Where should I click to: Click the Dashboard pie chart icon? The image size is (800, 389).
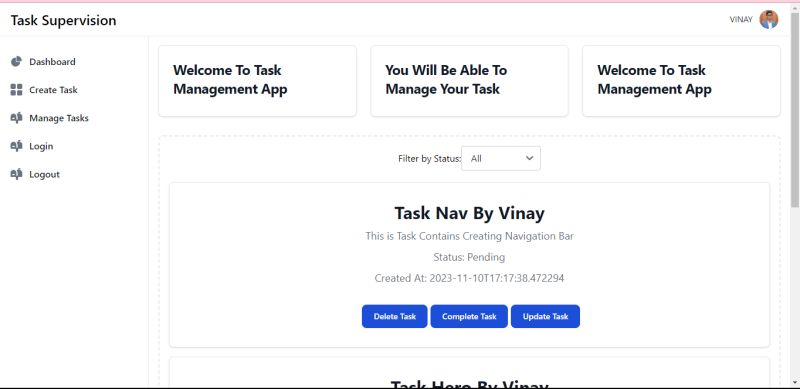[16, 61]
